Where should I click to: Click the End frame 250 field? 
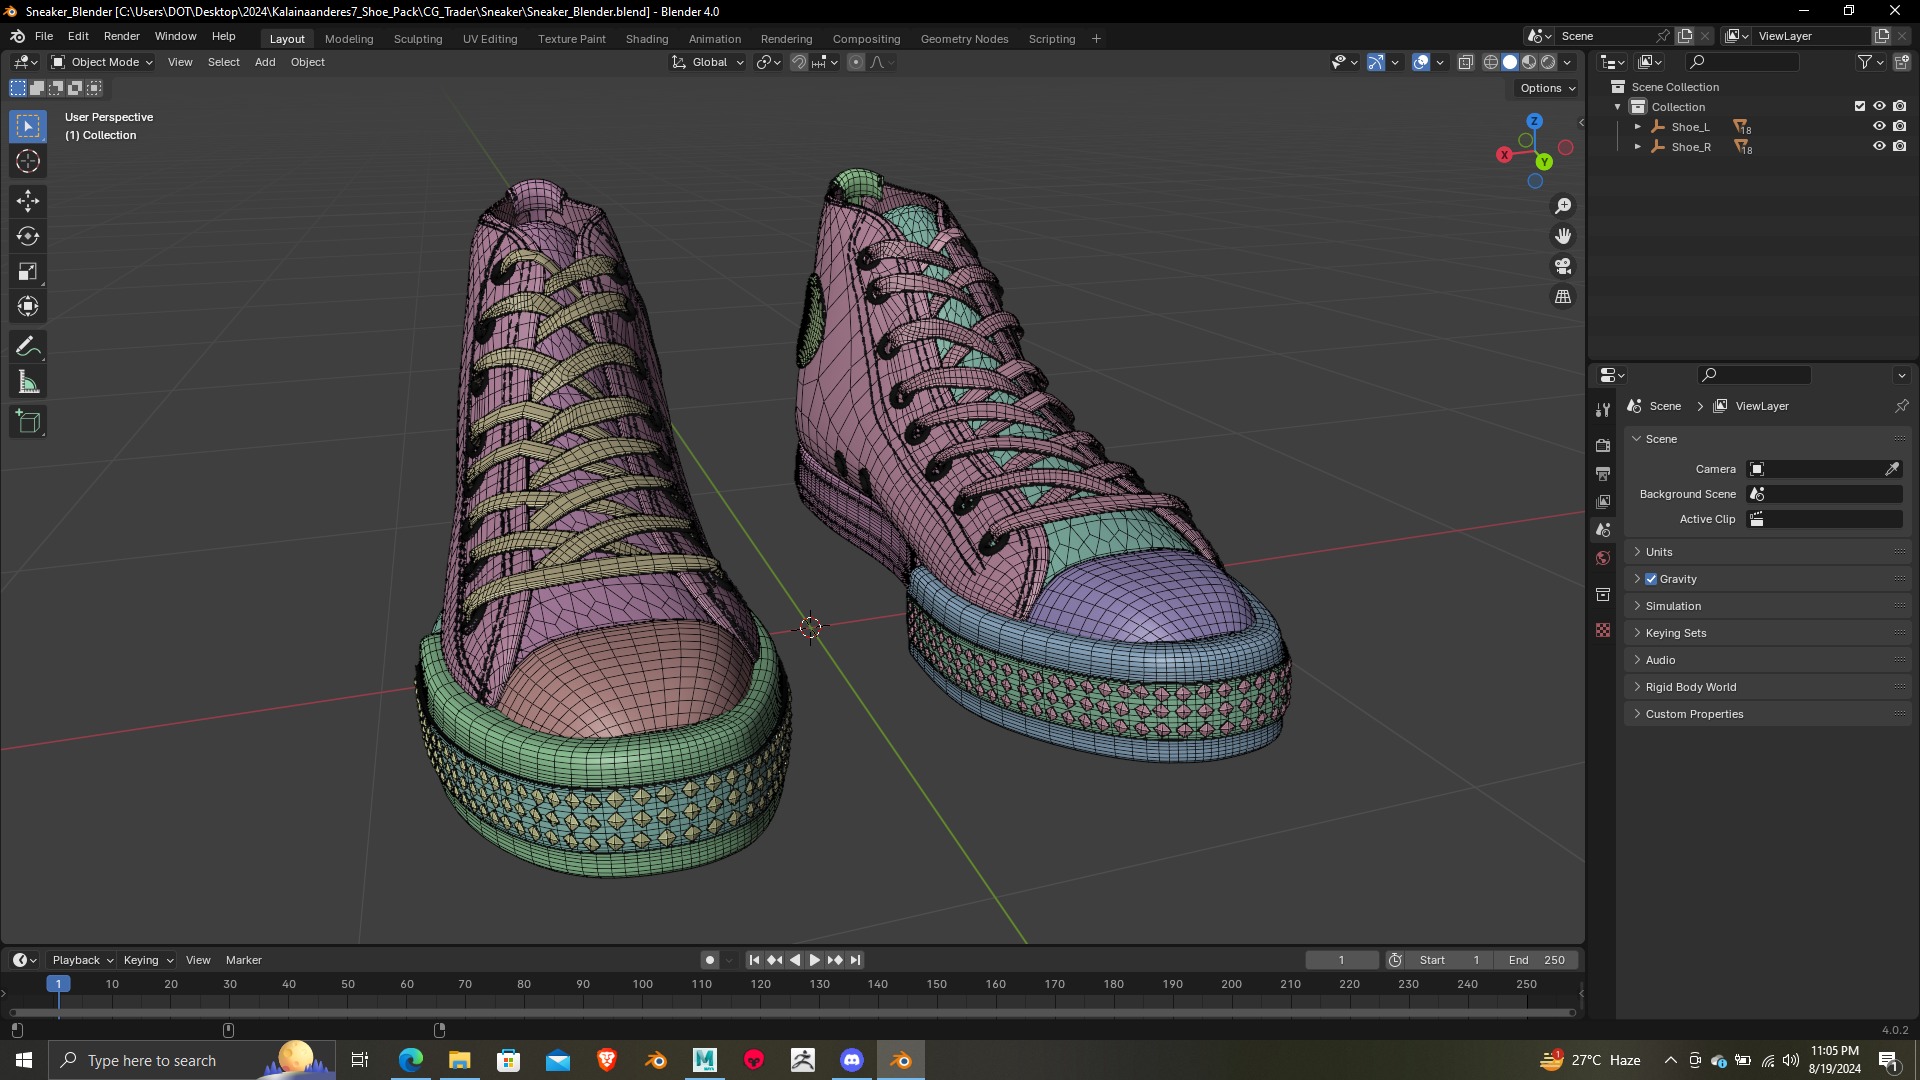[x=1537, y=960]
